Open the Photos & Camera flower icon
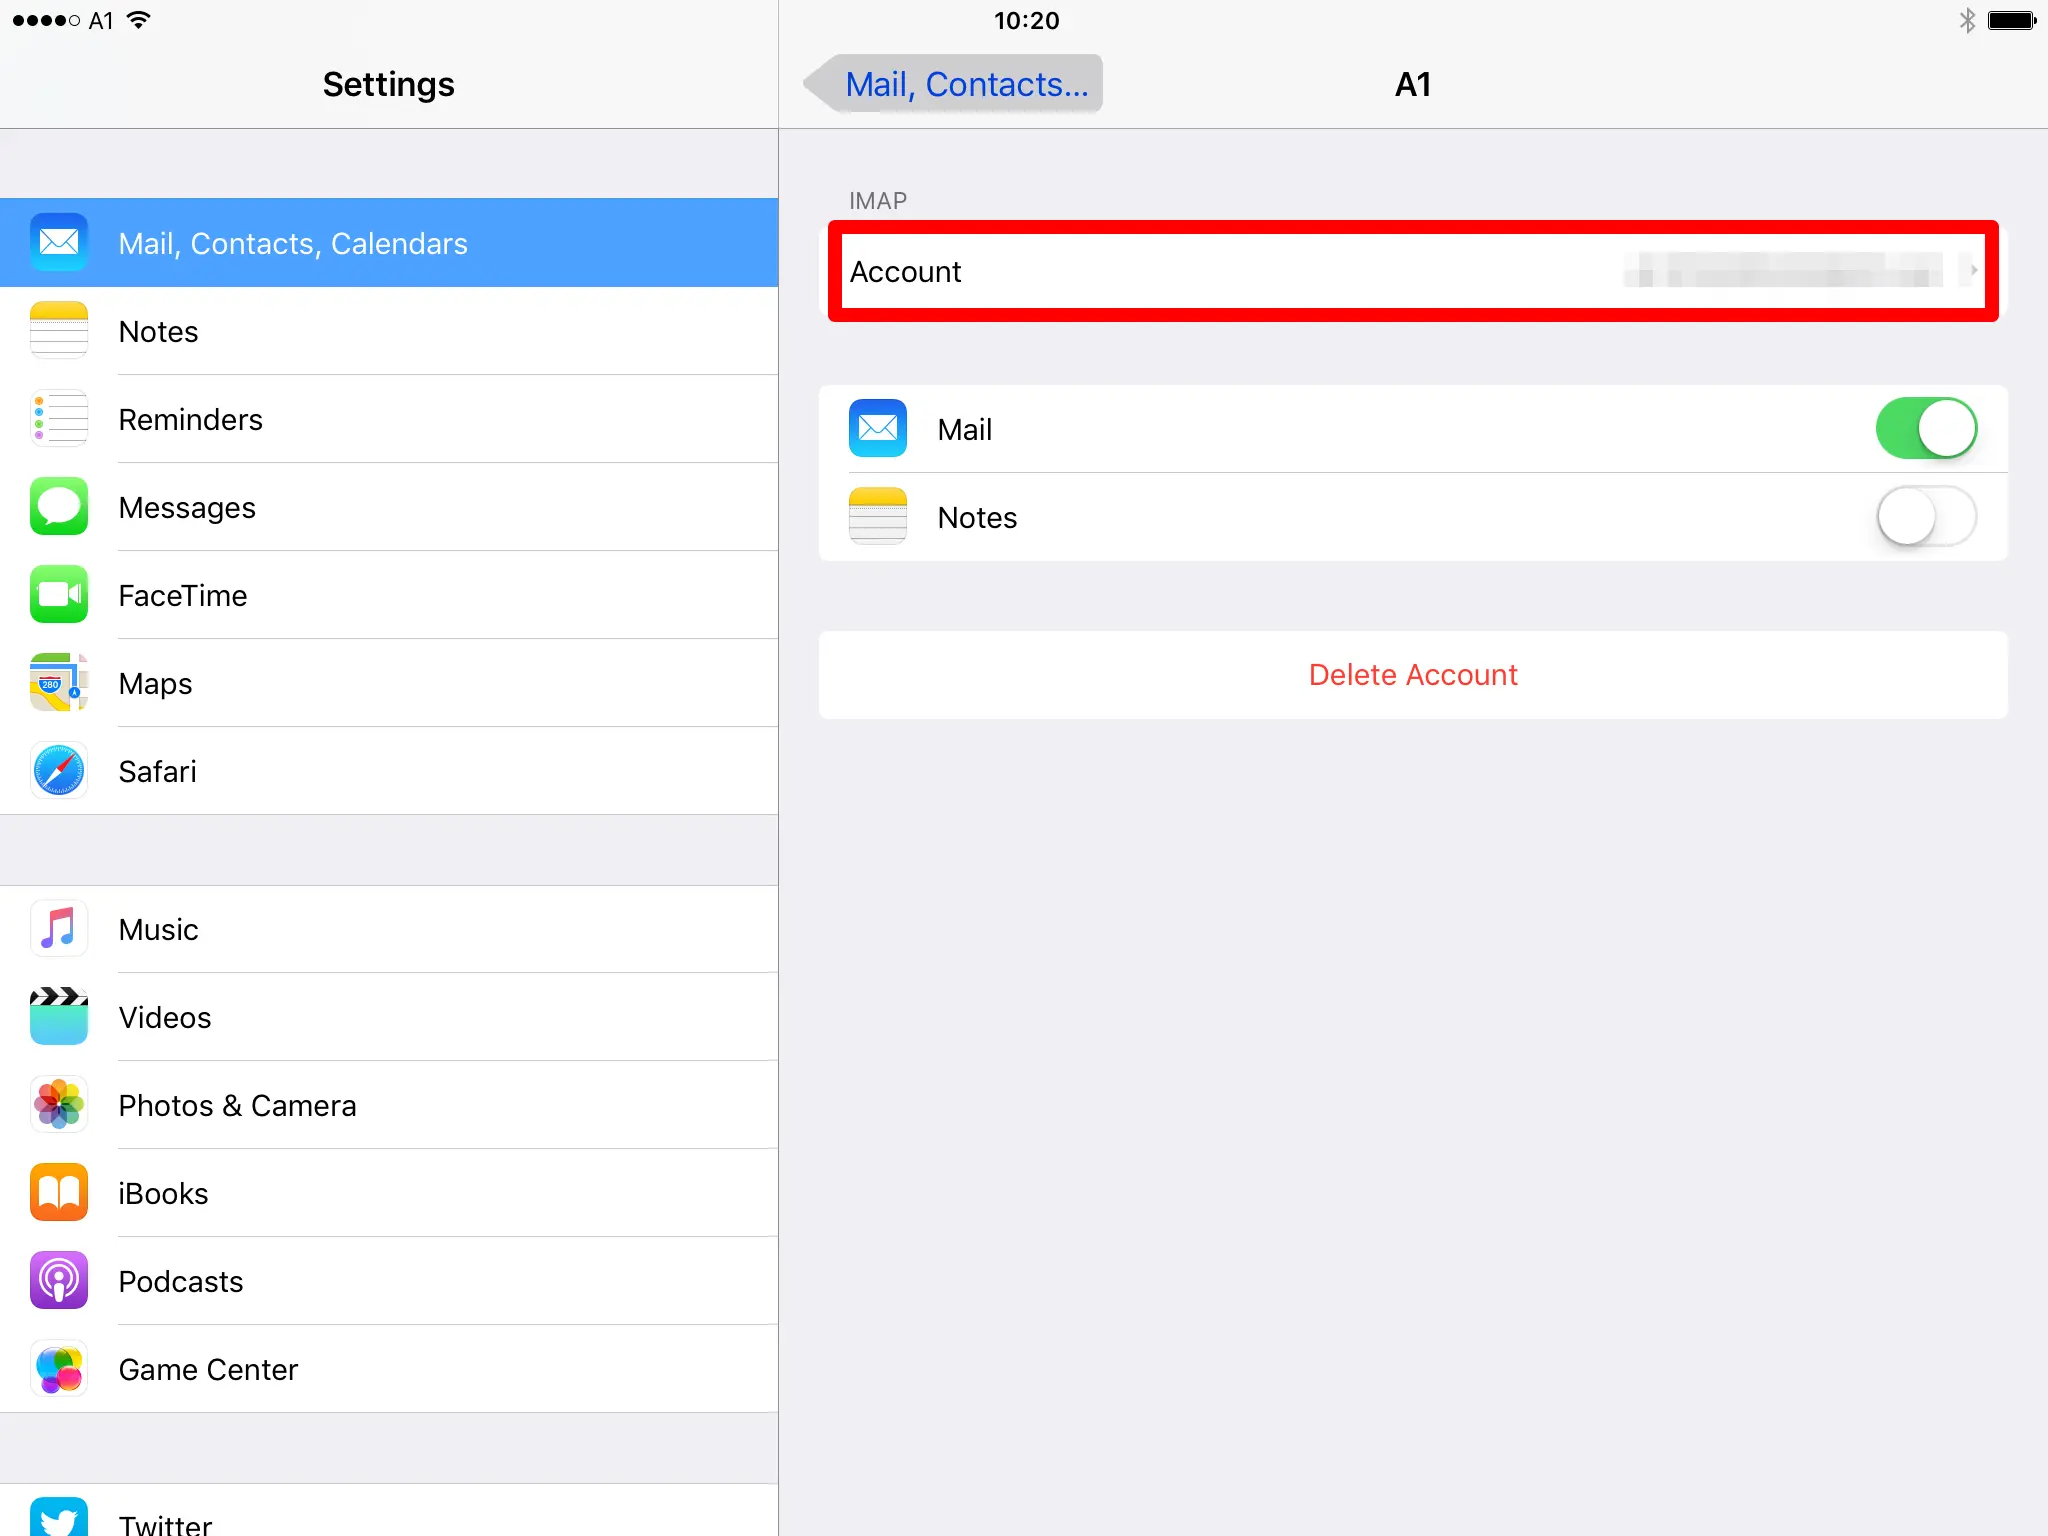The width and height of the screenshot is (2048, 1536). (x=59, y=1105)
